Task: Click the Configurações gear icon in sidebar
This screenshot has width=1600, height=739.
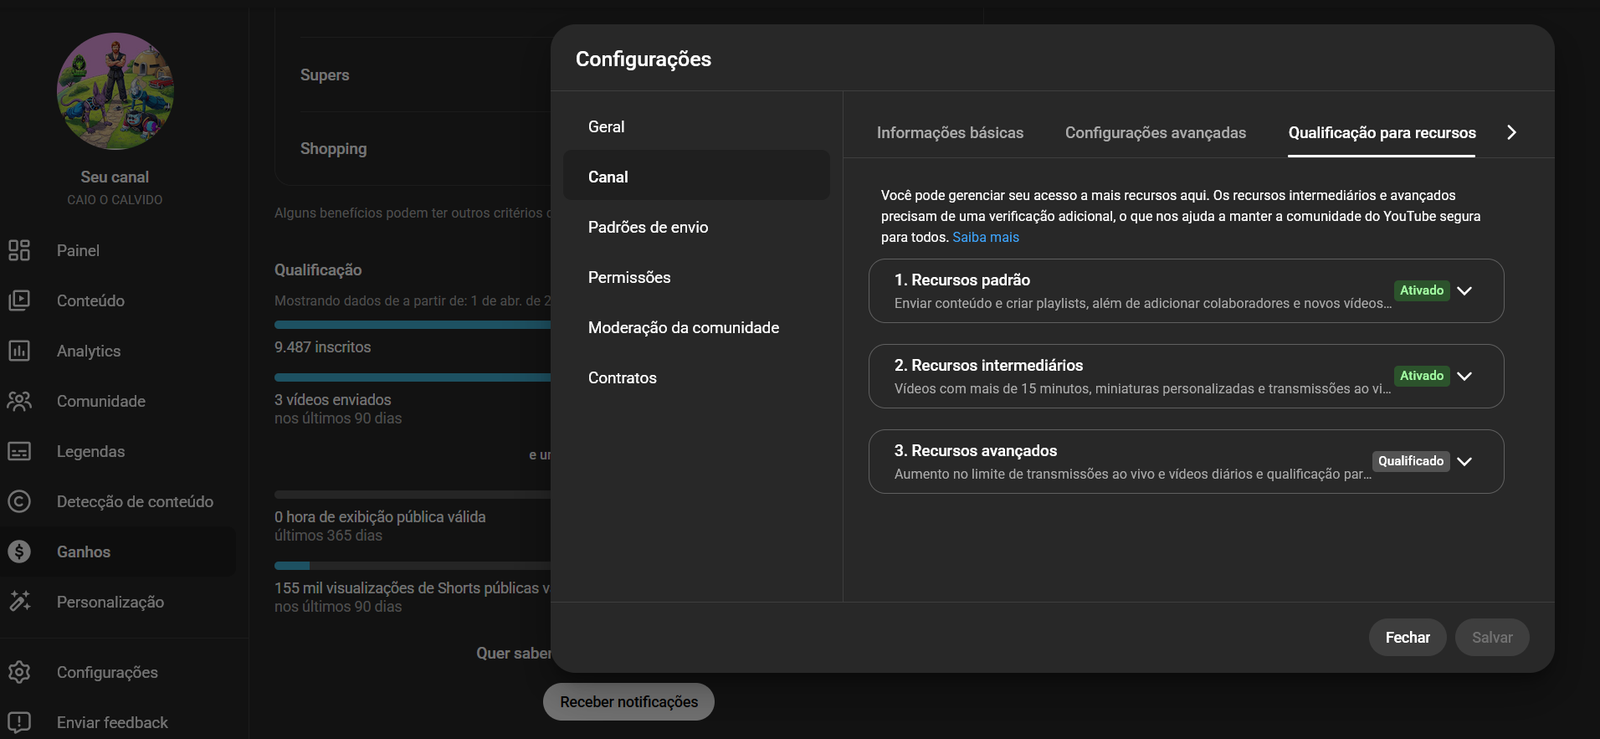Action: pyautogui.click(x=19, y=672)
